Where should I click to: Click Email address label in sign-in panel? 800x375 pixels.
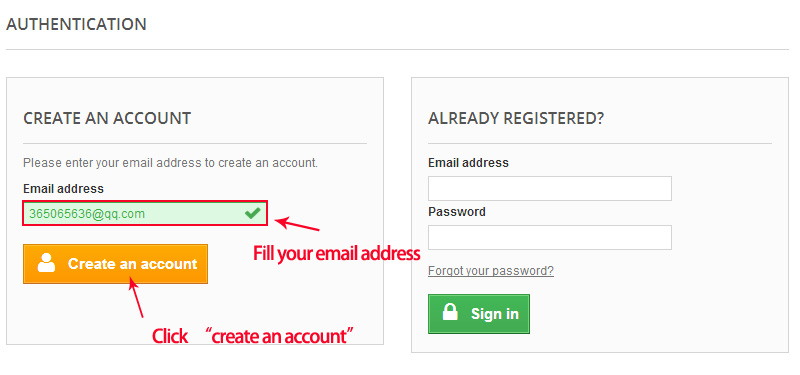[468, 163]
